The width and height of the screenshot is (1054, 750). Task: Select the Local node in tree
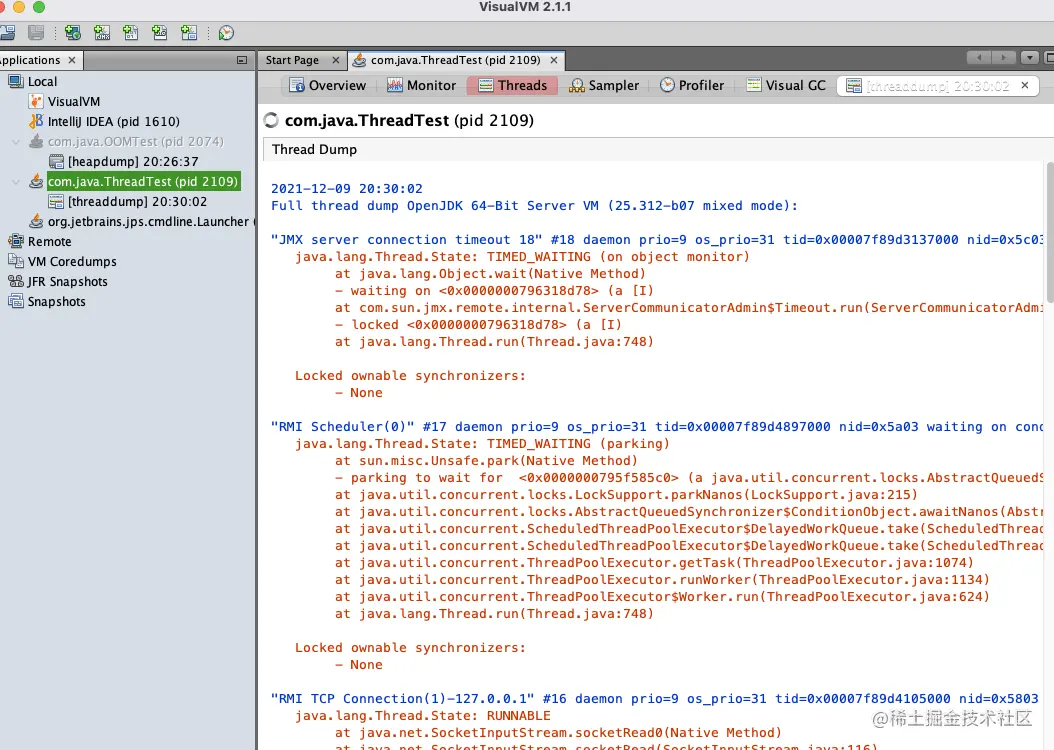tap(42, 82)
